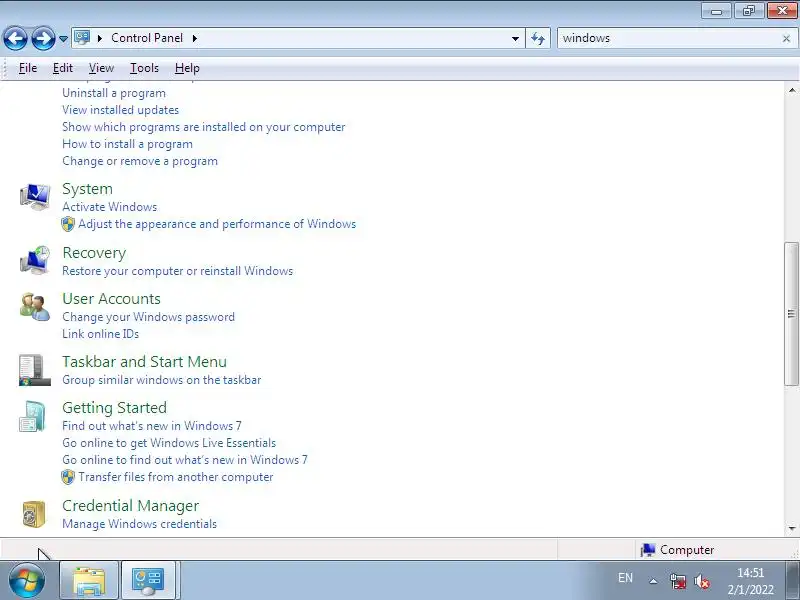Open How to install a program
800x600 pixels.
point(128,144)
